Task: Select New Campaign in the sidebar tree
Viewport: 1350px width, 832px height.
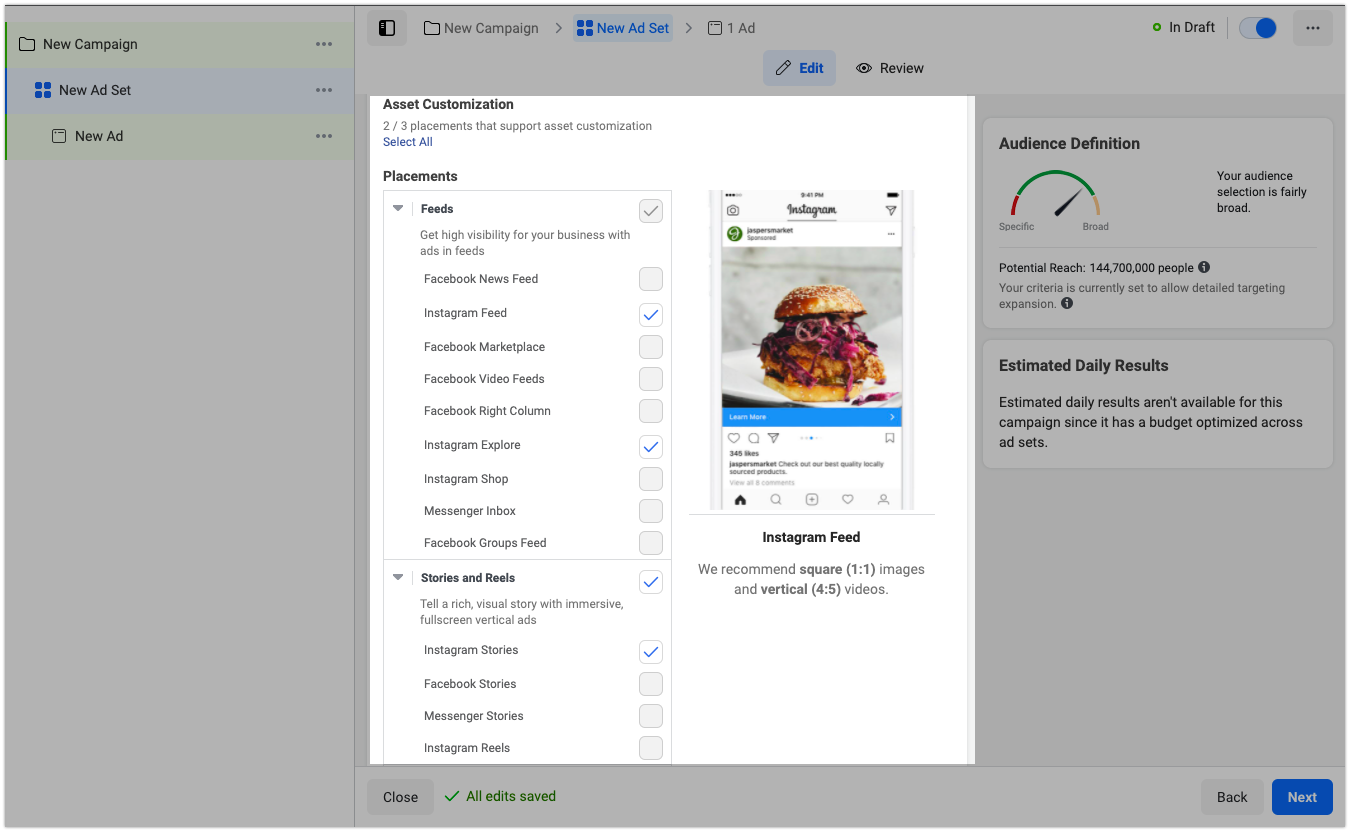Action: [x=90, y=44]
